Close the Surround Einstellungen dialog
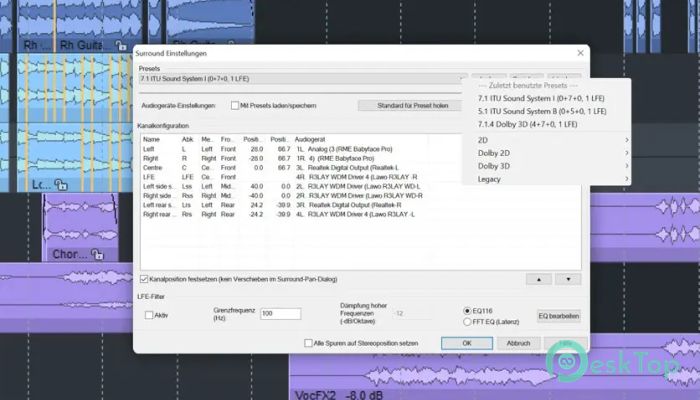The image size is (700, 400). coord(581,51)
